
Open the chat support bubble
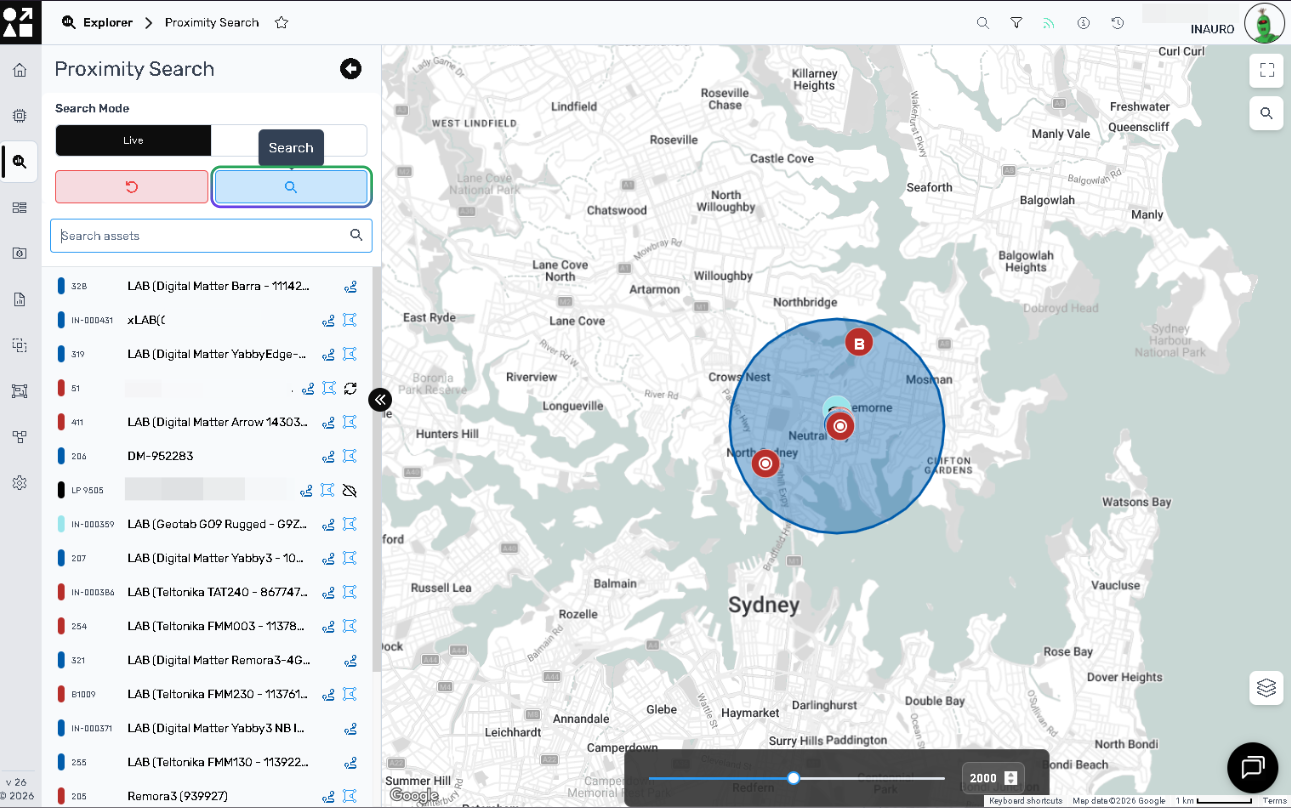[1252, 768]
